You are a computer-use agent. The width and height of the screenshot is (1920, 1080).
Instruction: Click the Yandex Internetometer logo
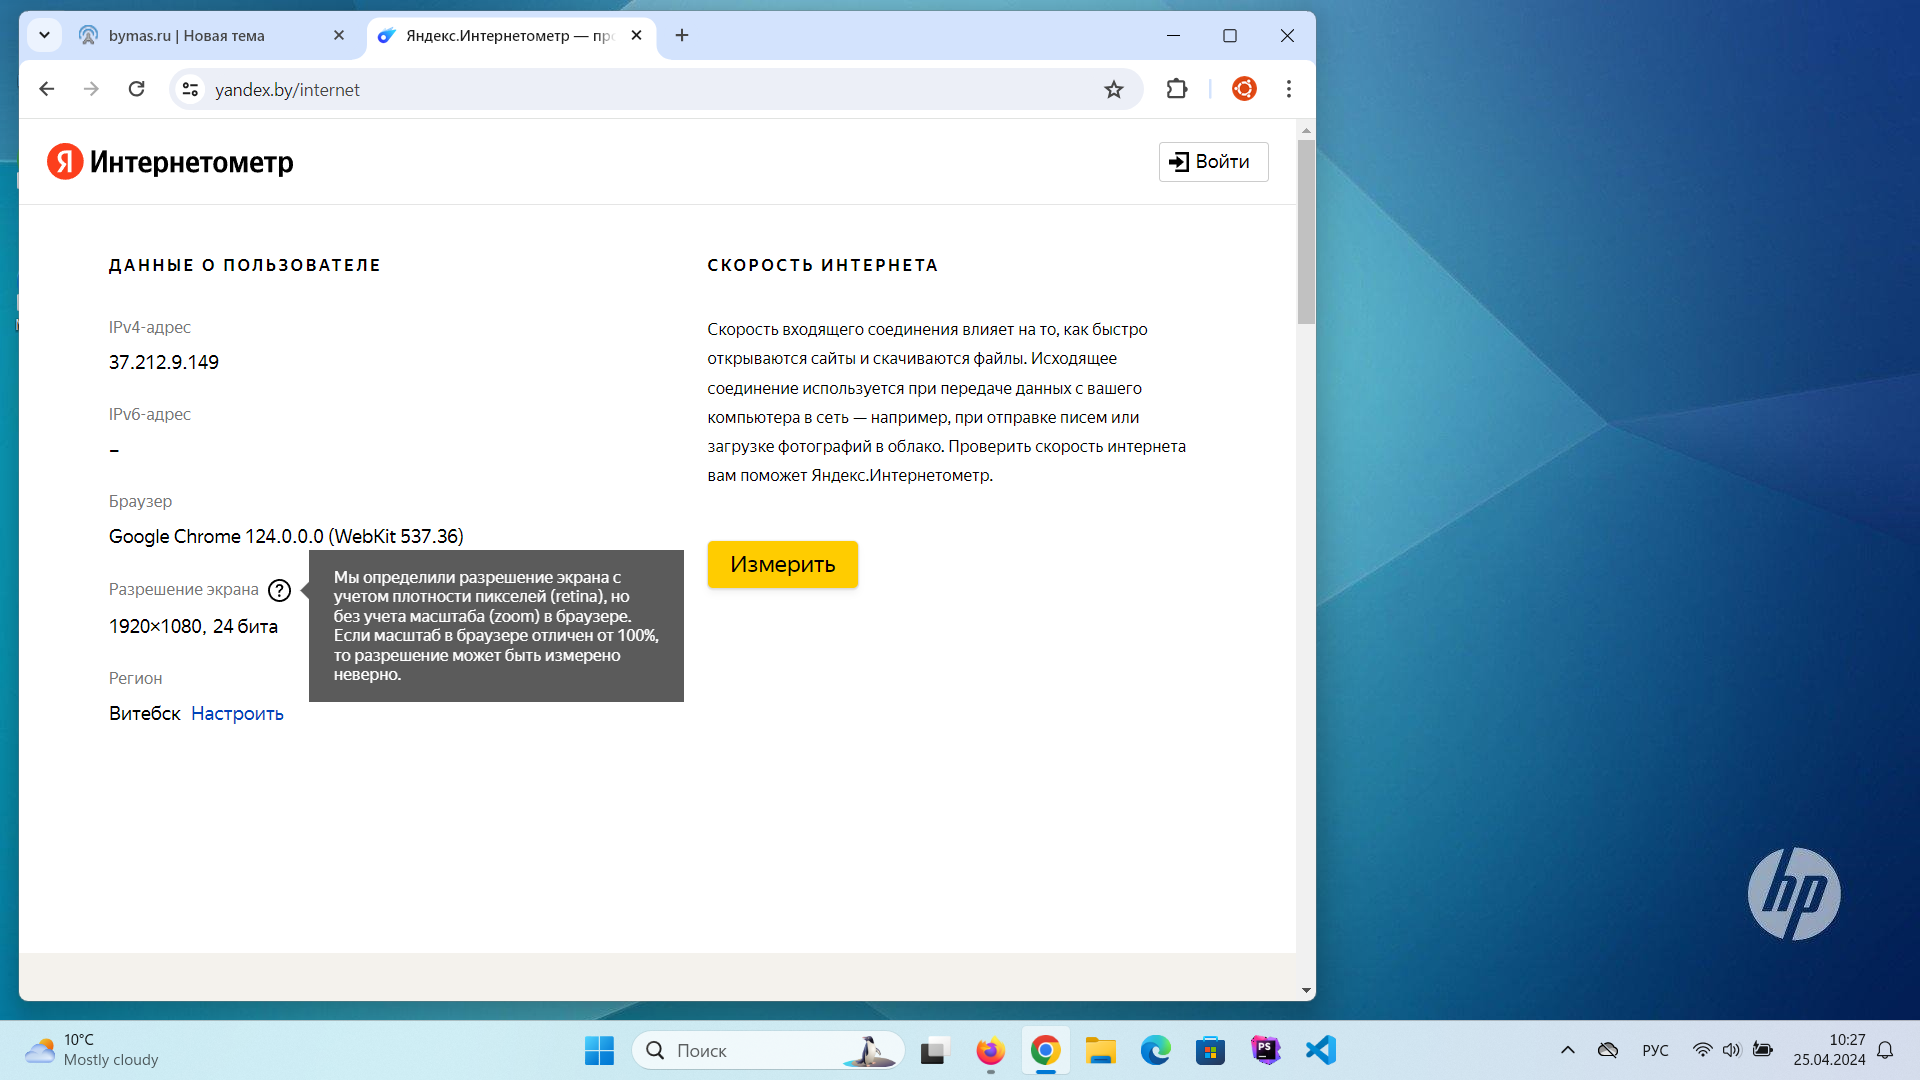[x=170, y=162]
